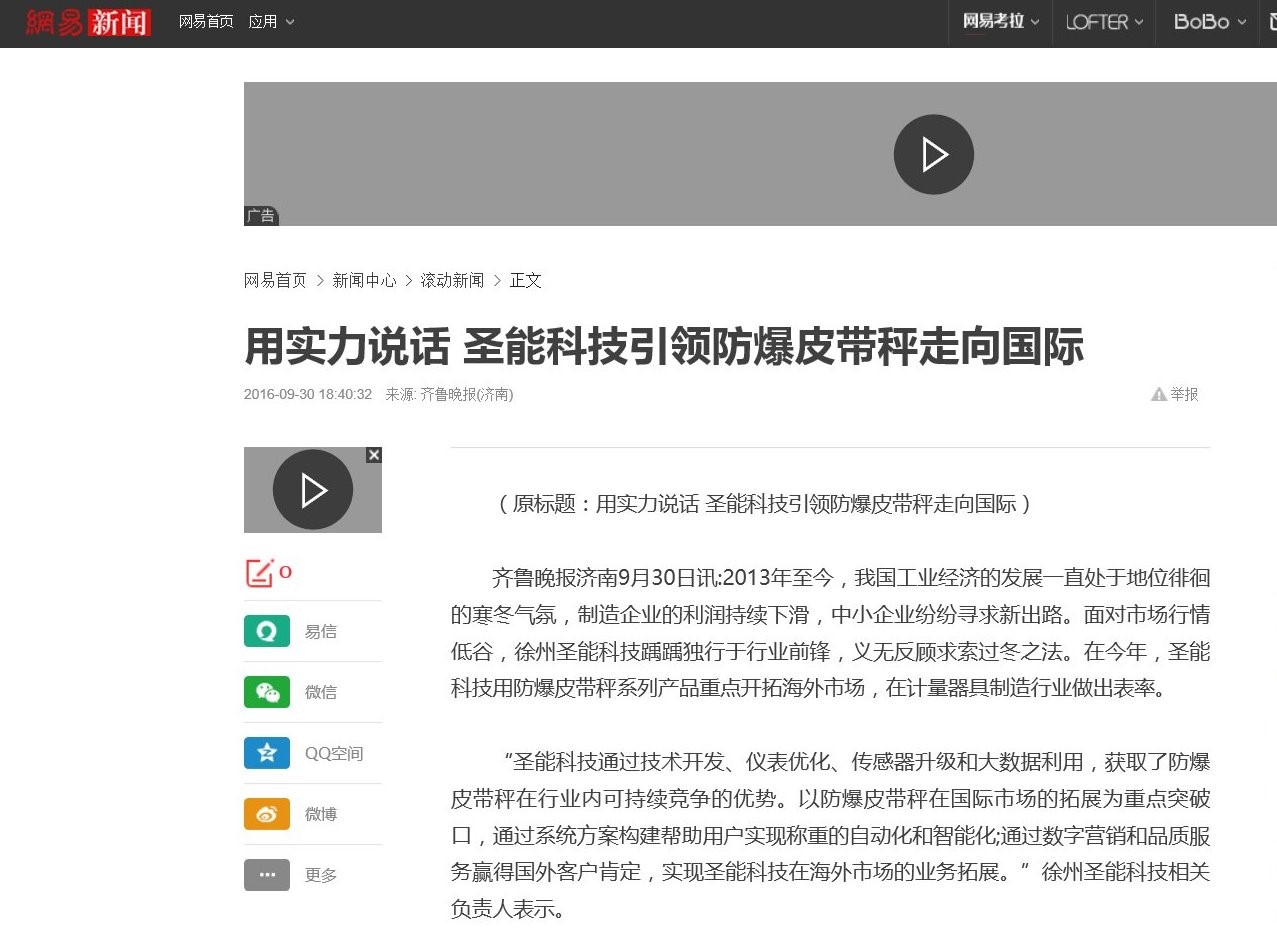
Task: Play the sidebar video advertisement
Action: point(313,490)
